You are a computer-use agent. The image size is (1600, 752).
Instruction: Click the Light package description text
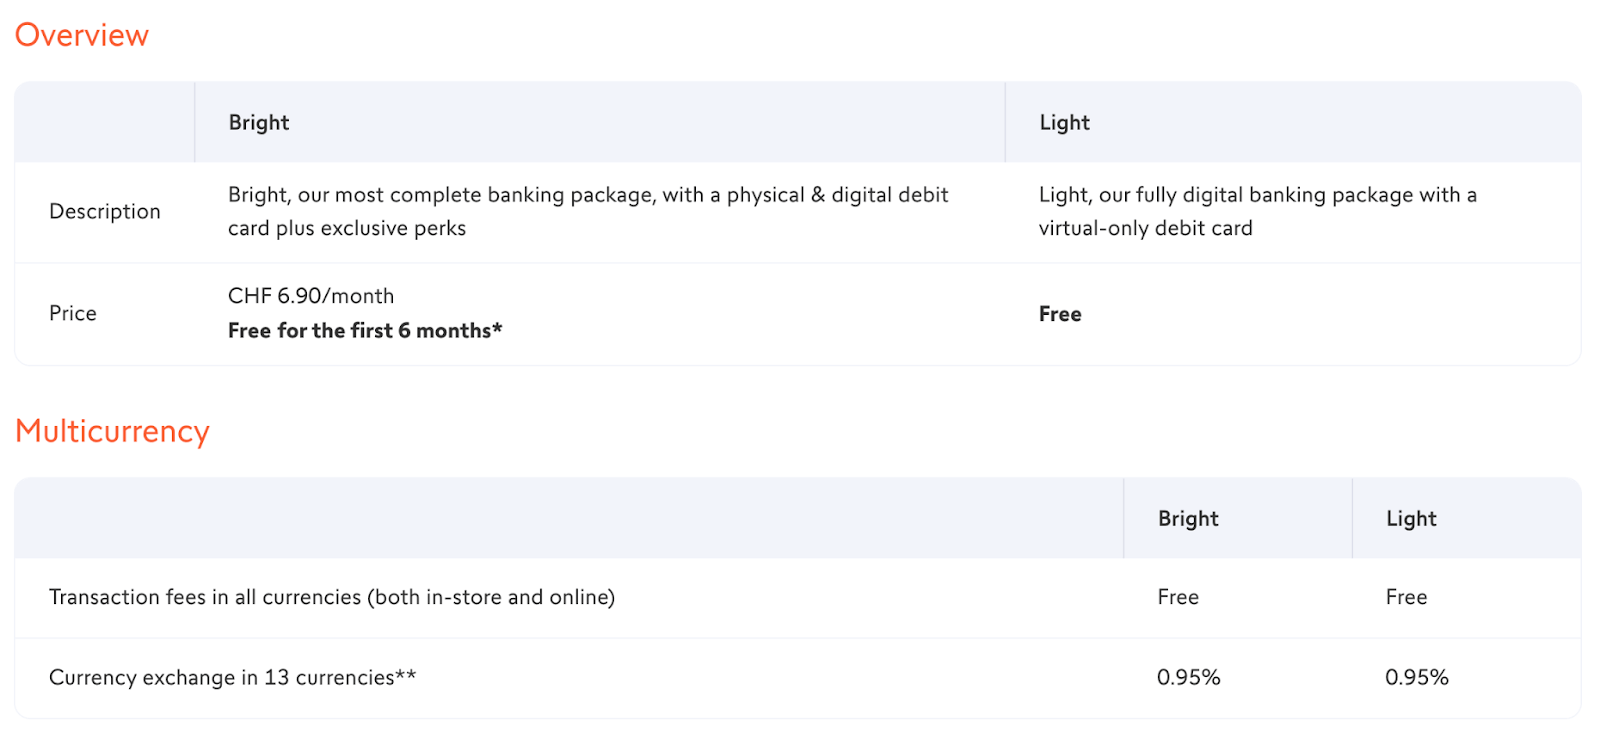tap(1258, 211)
